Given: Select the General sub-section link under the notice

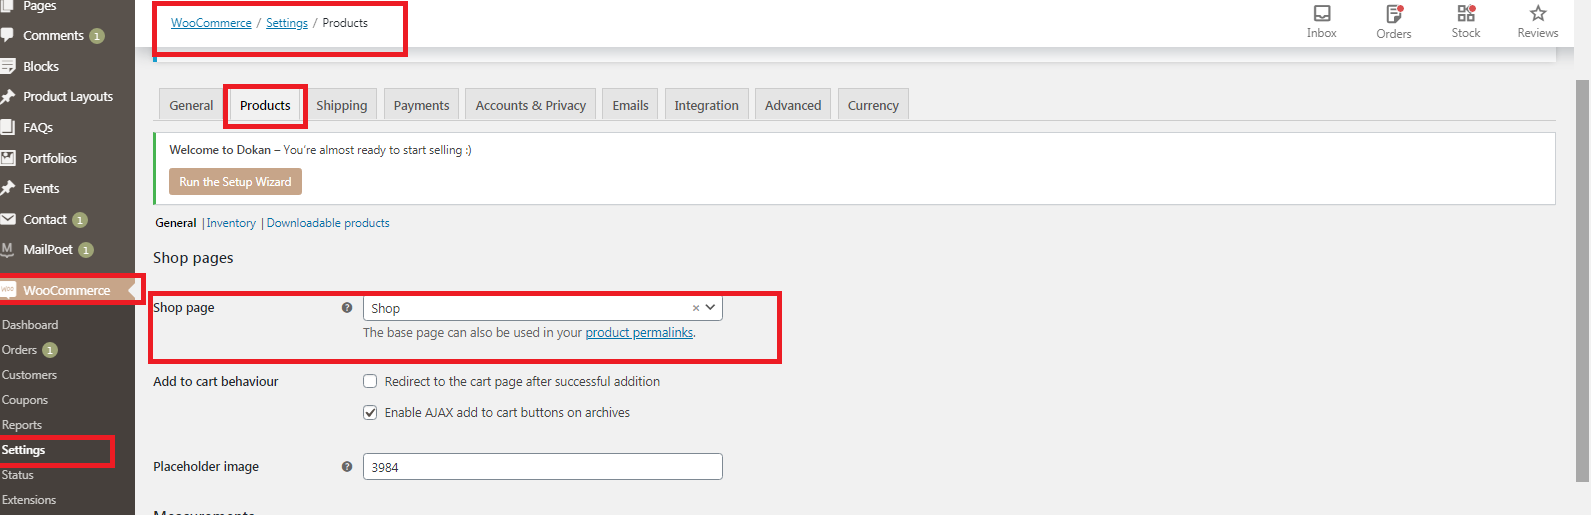Looking at the screenshot, I should 176,223.
